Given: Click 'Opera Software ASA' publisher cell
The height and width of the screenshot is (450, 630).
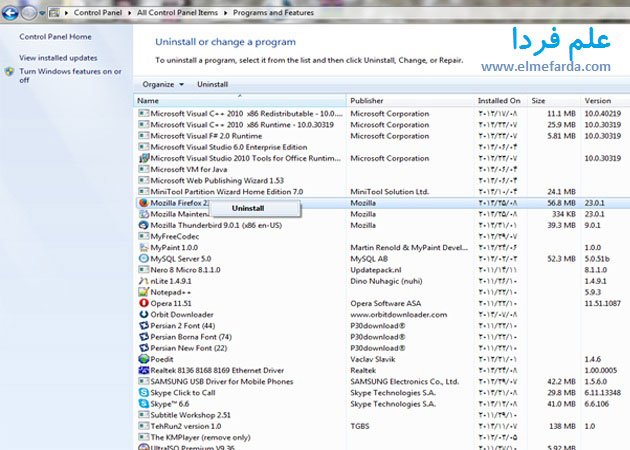Looking at the screenshot, I should (385, 303).
